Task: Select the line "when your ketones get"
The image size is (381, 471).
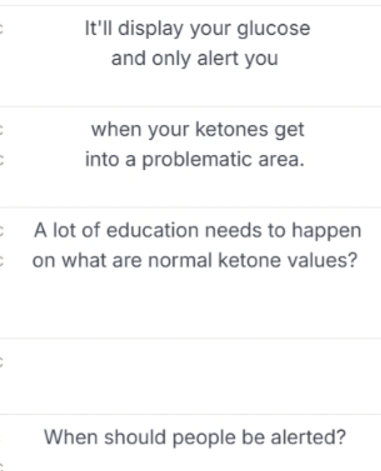Action: point(198,130)
